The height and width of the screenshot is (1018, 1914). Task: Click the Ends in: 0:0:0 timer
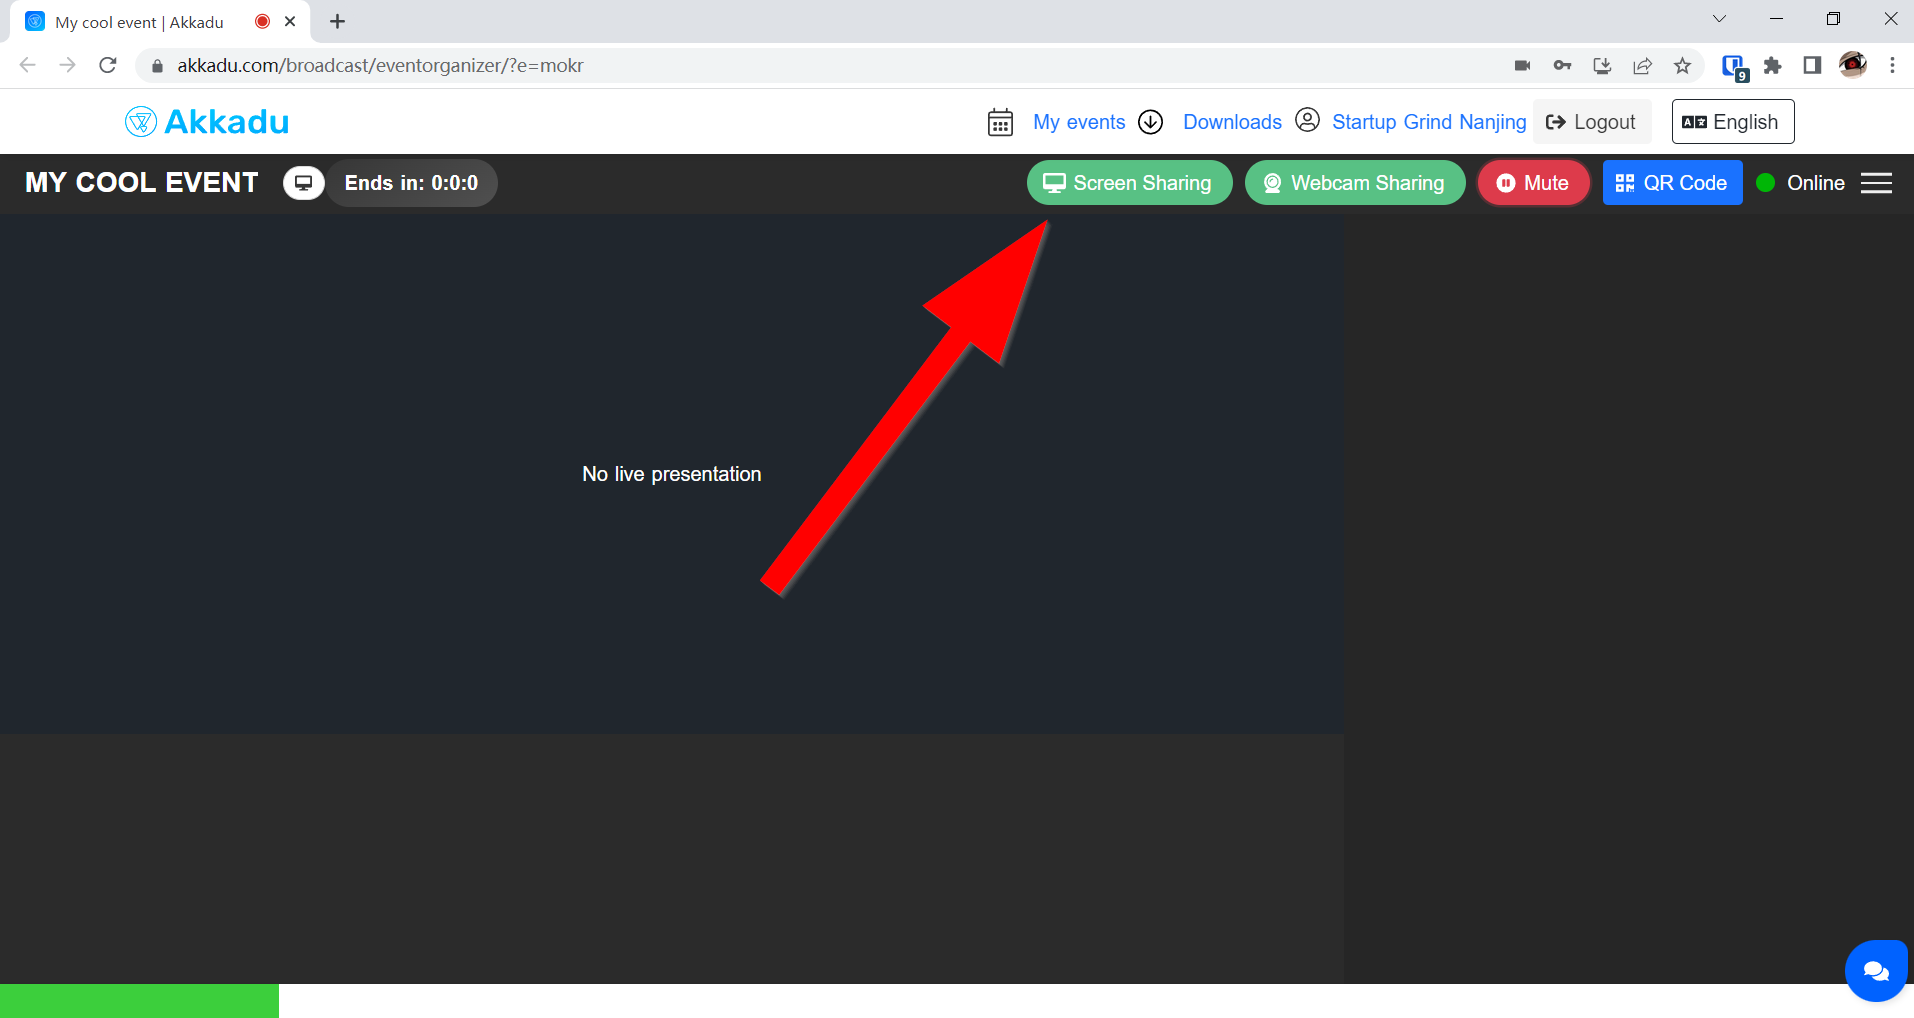[411, 183]
